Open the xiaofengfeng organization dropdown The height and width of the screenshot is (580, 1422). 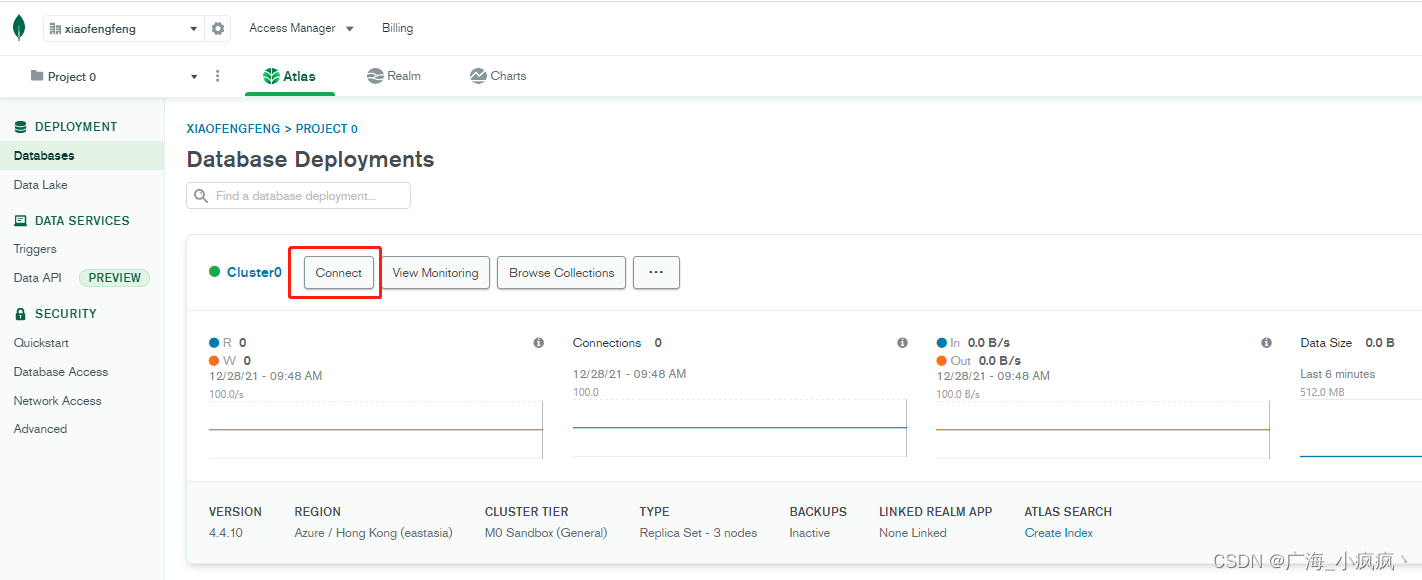(x=123, y=29)
